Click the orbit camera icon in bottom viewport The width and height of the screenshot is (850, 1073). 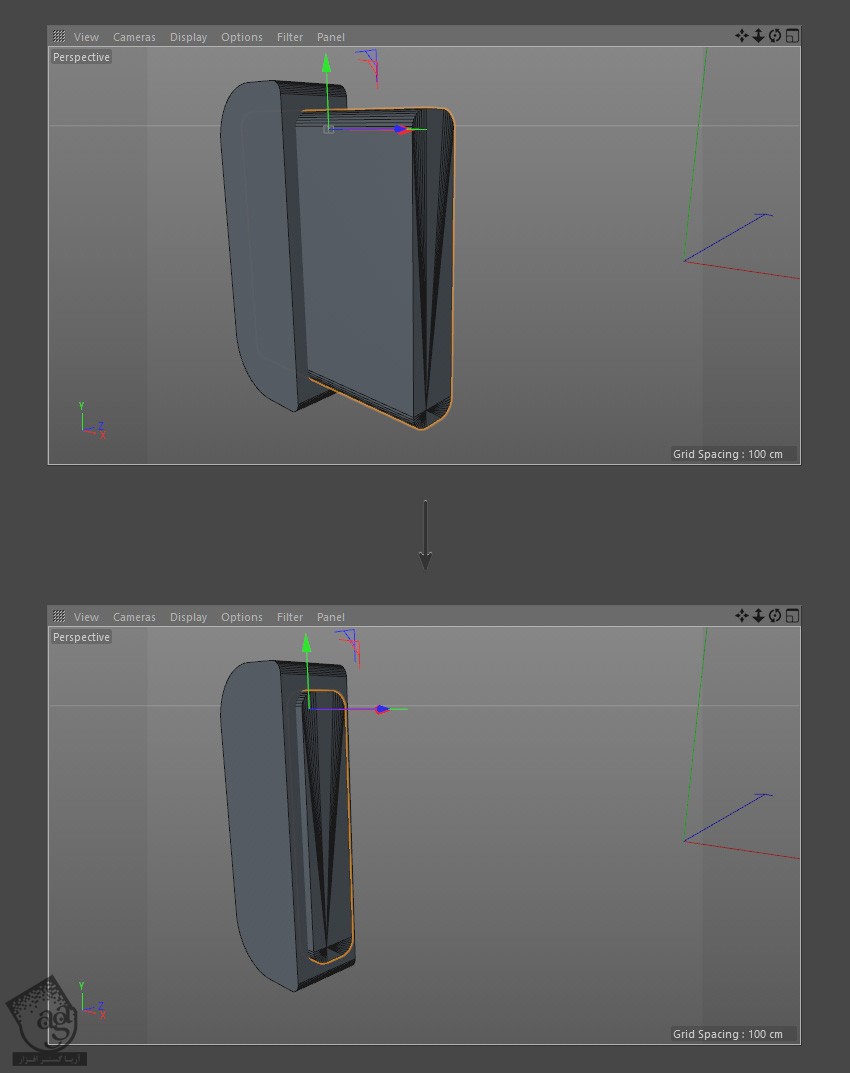[x=775, y=616]
